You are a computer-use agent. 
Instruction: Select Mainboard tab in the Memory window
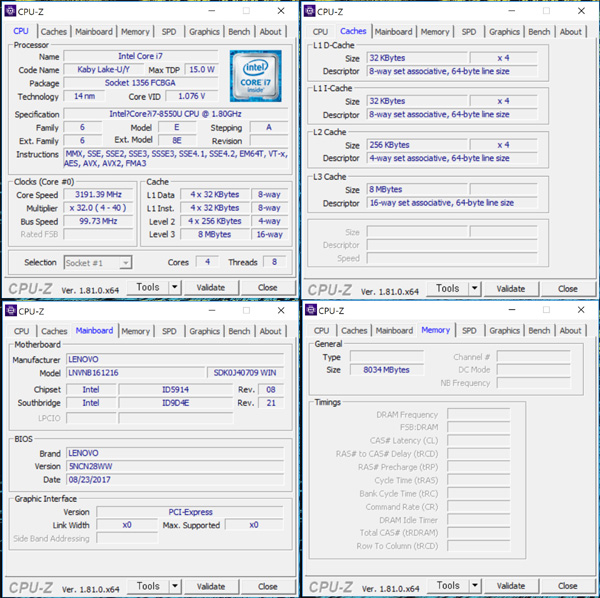click(395, 331)
